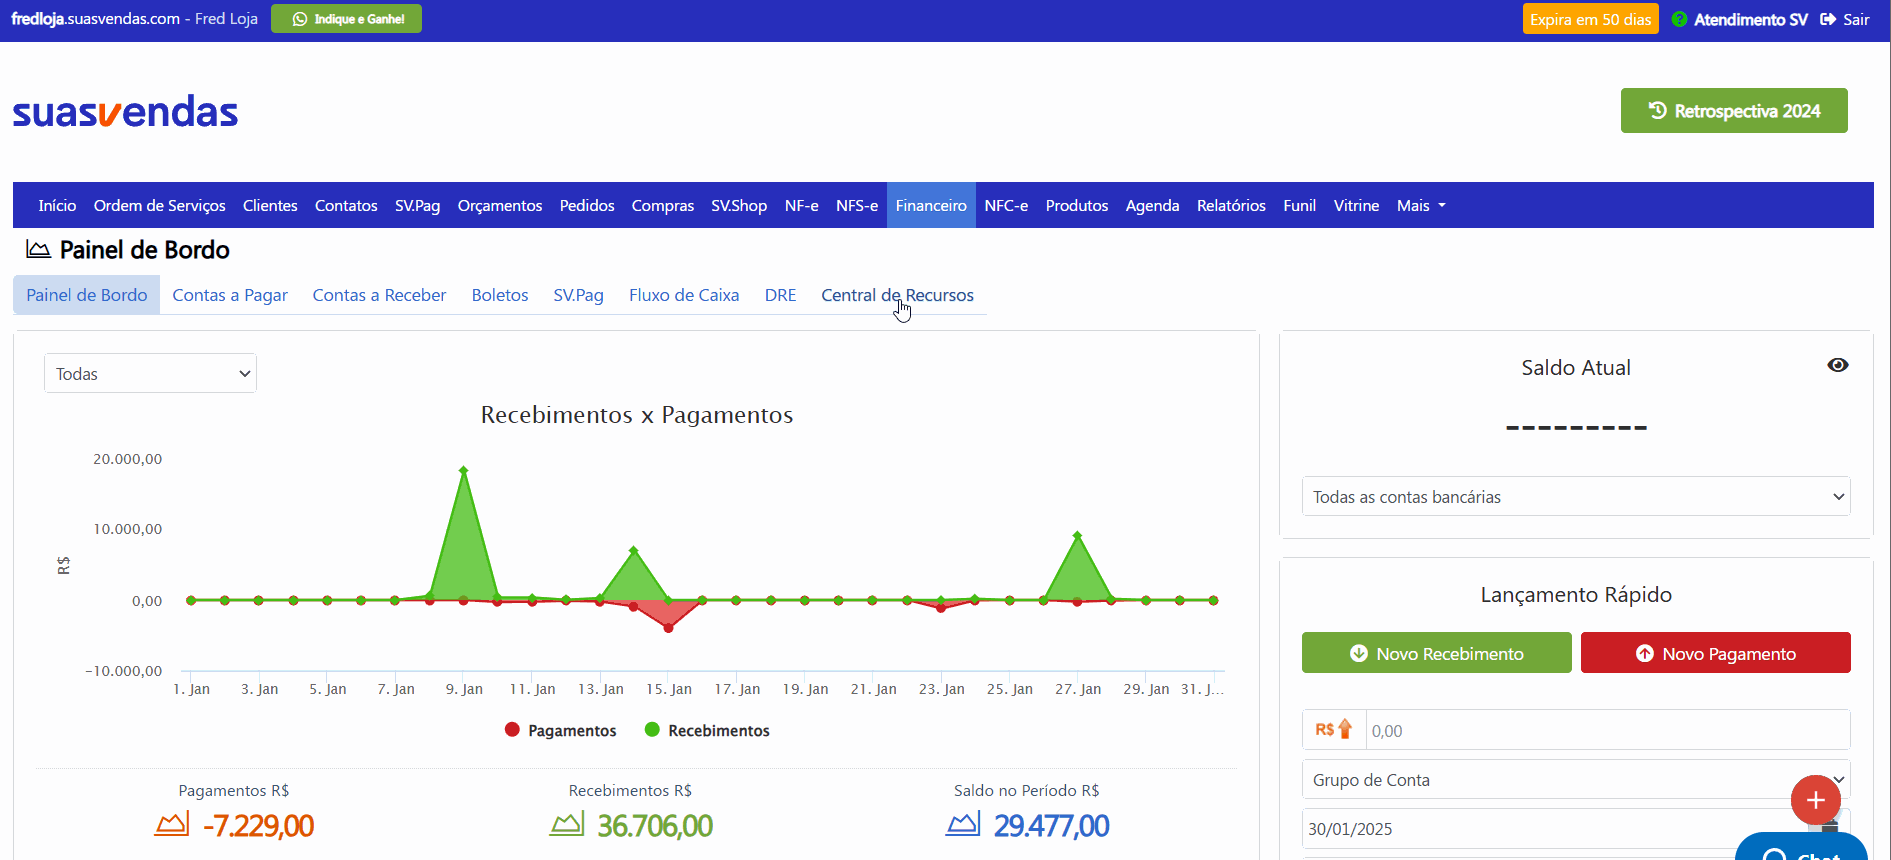The width and height of the screenshot is (1891, 860).
Task: Open the NF-e menu item
Action: 801,205
